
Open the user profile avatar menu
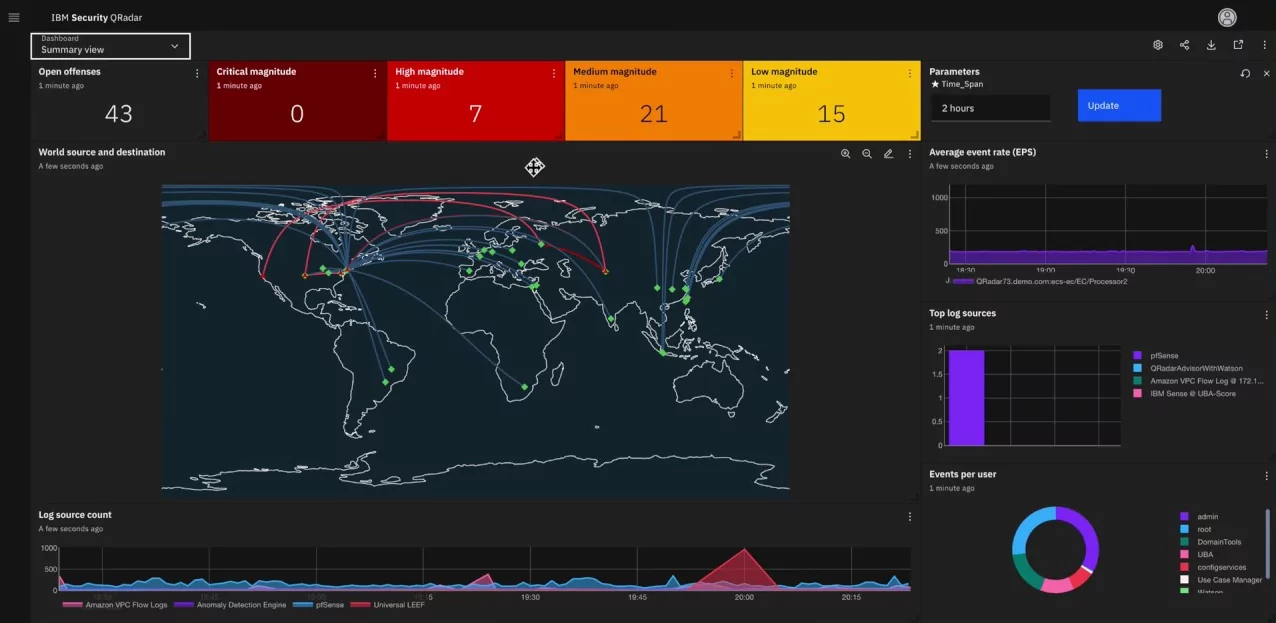(1227, 17)
